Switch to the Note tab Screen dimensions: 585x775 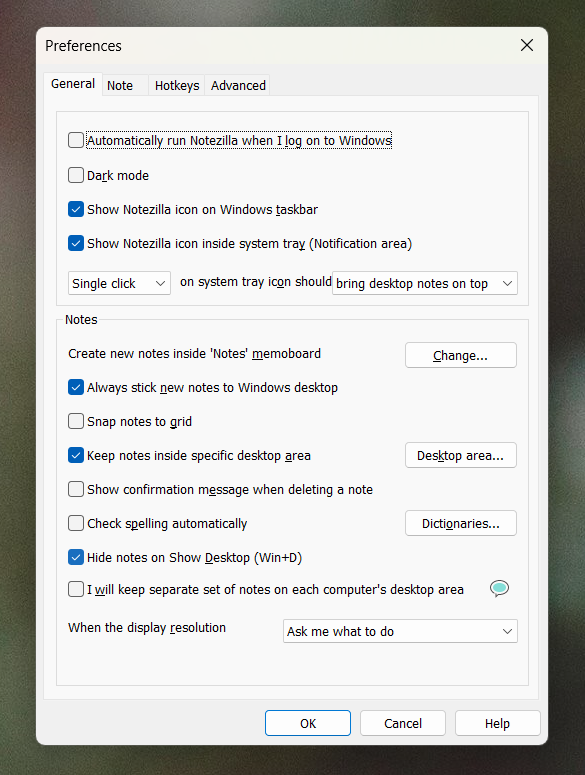pyautogui.click(x=120, y=86)
